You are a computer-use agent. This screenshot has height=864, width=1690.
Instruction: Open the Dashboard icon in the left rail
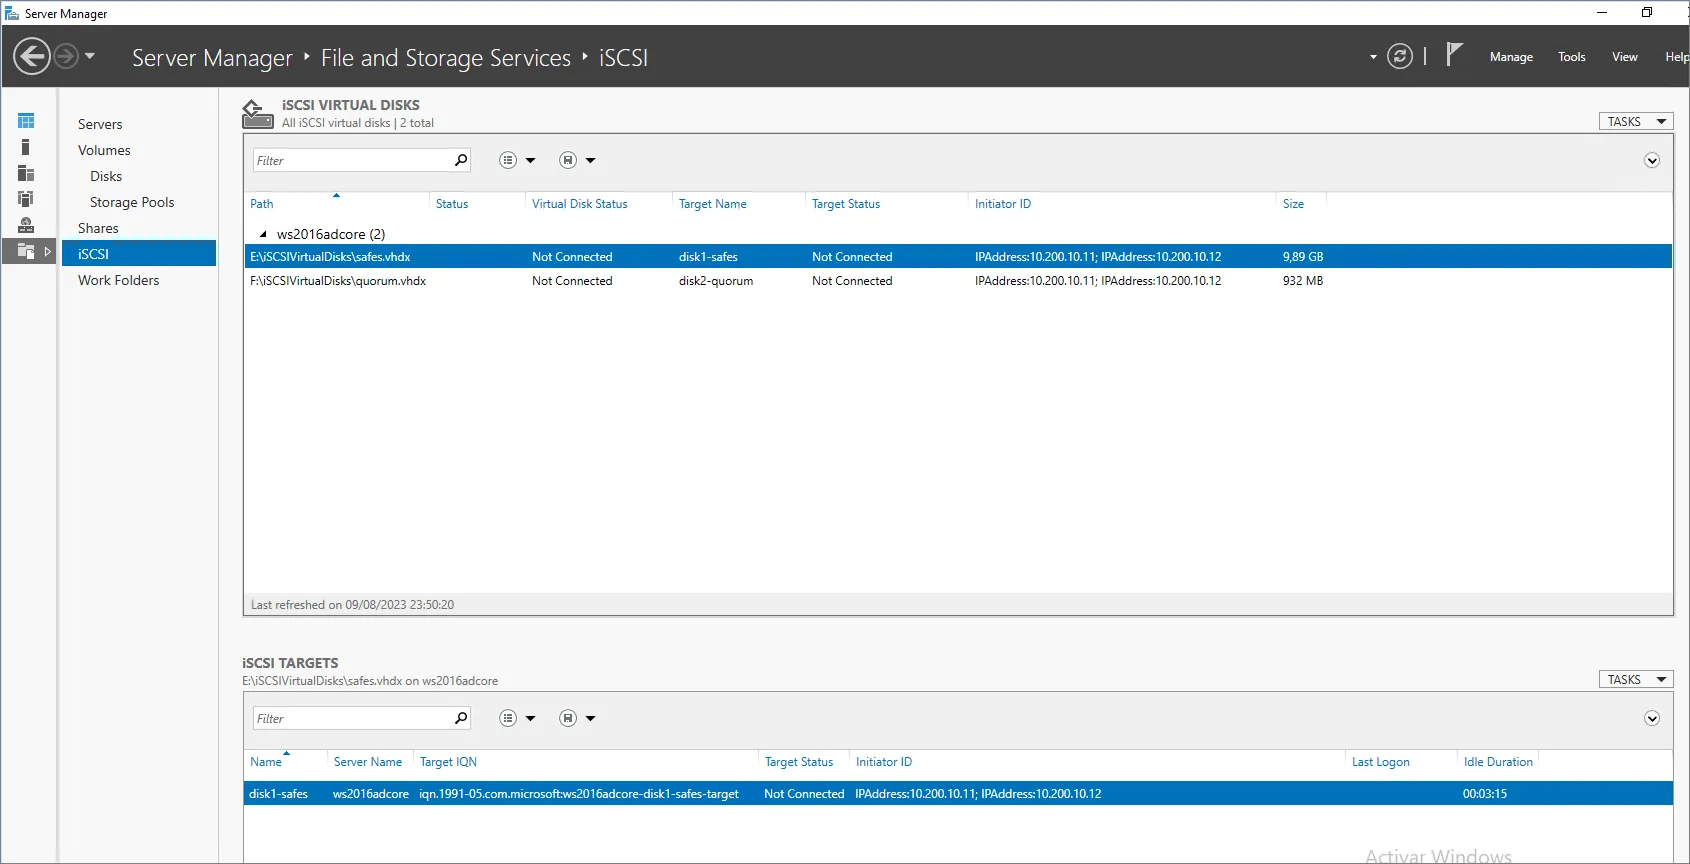[x=26, y=121]
